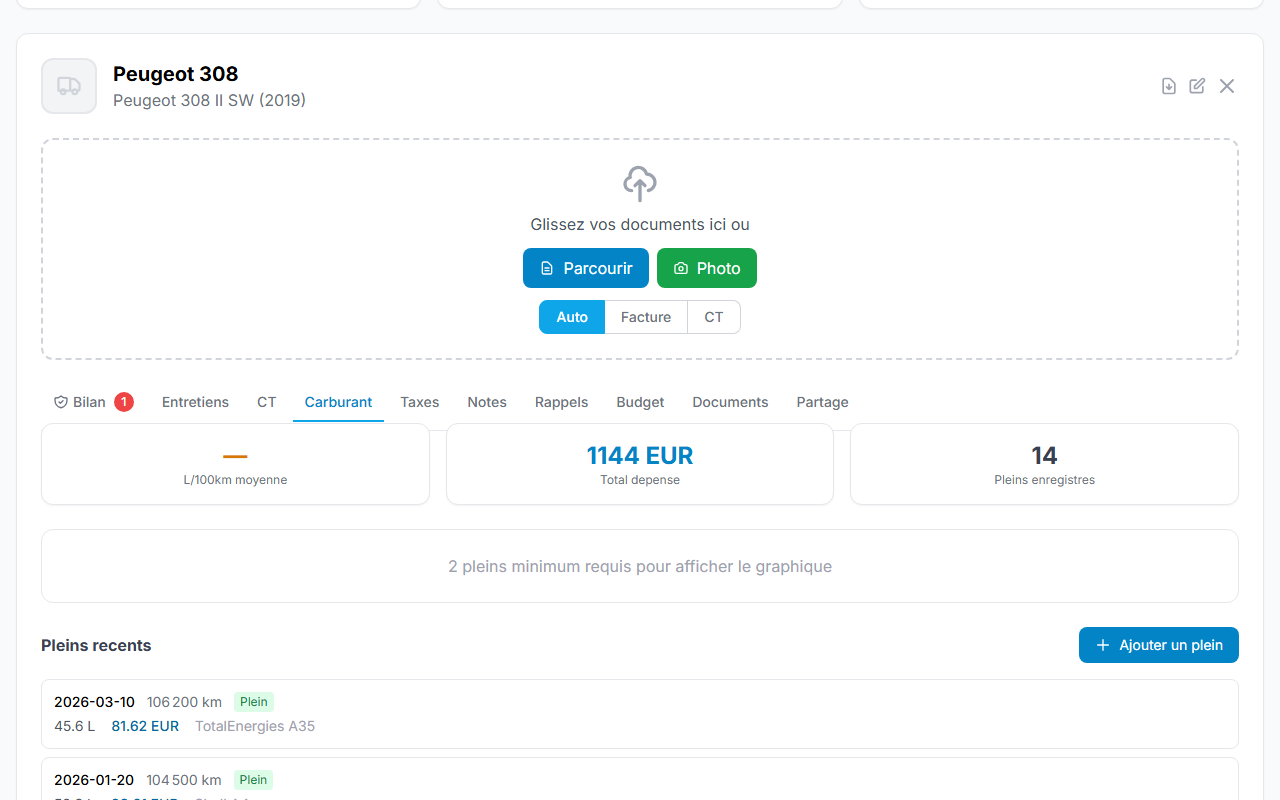
Task: Click the 14 Pleins enregistres card
Action: pos(1044,464)
